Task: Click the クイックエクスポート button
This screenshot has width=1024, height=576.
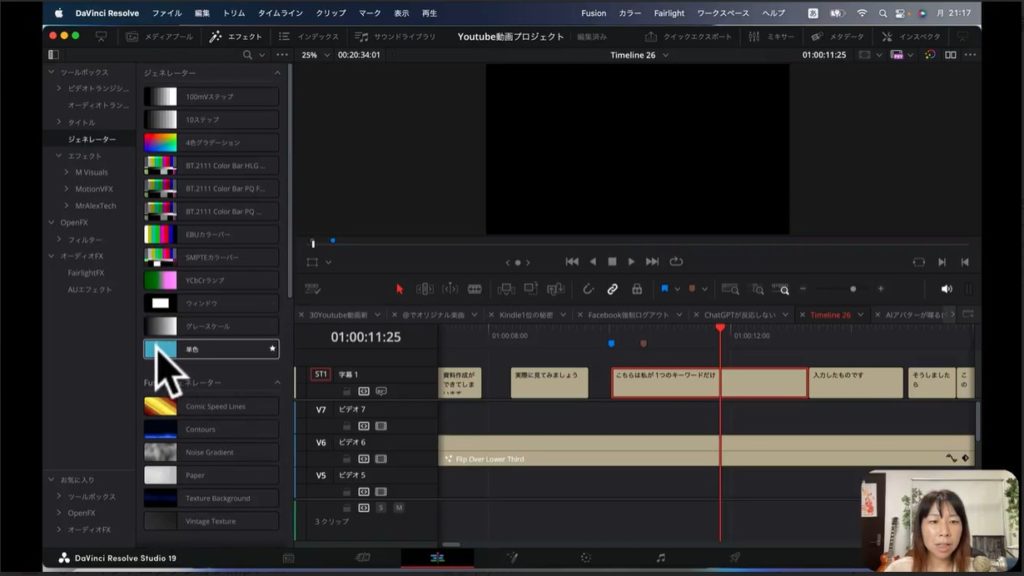Action: coord(689,36)
